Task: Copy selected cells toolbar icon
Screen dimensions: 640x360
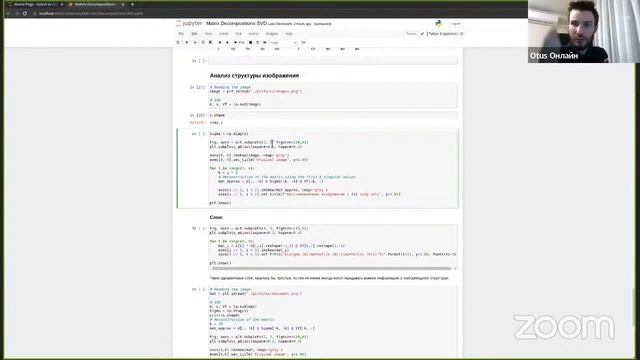Action: click(x=203, y=42)
